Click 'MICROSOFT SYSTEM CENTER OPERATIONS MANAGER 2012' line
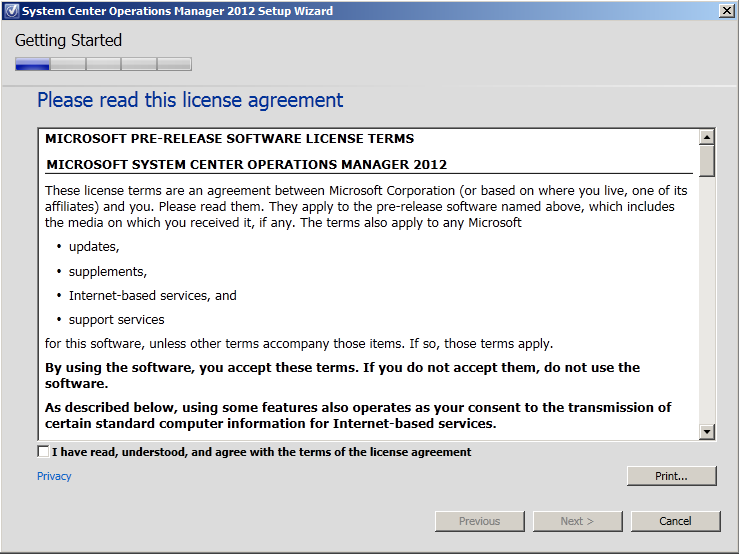 [x=246, y=165]
